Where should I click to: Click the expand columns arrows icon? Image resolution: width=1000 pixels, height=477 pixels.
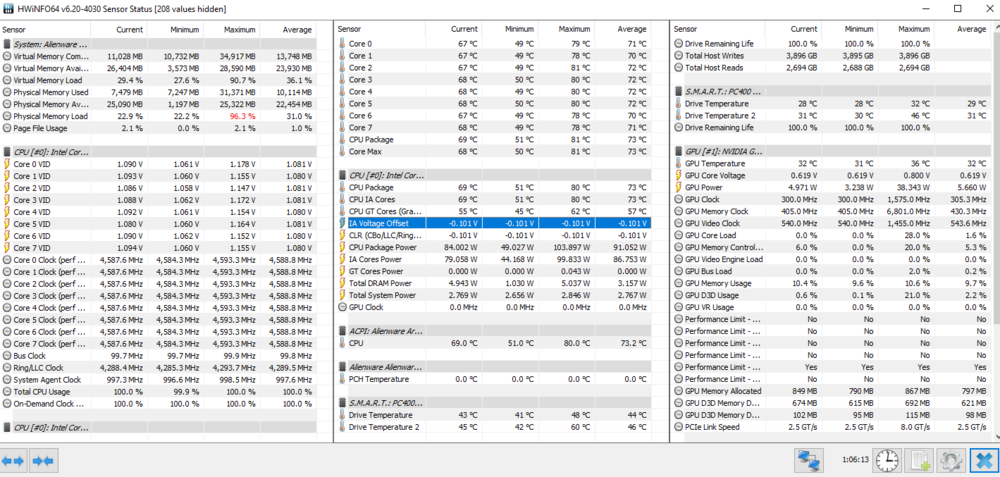click(14, 460)
